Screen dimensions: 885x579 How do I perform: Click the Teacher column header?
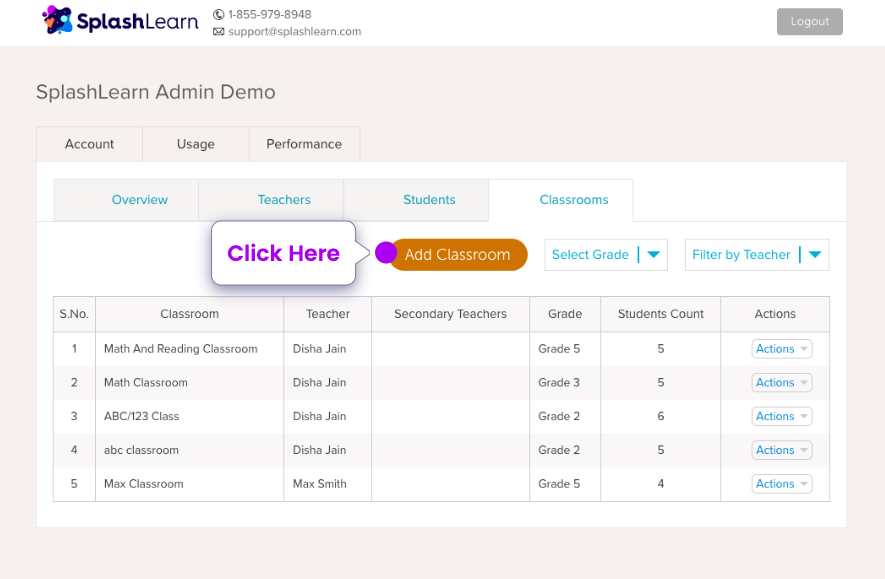coord(328,314)
